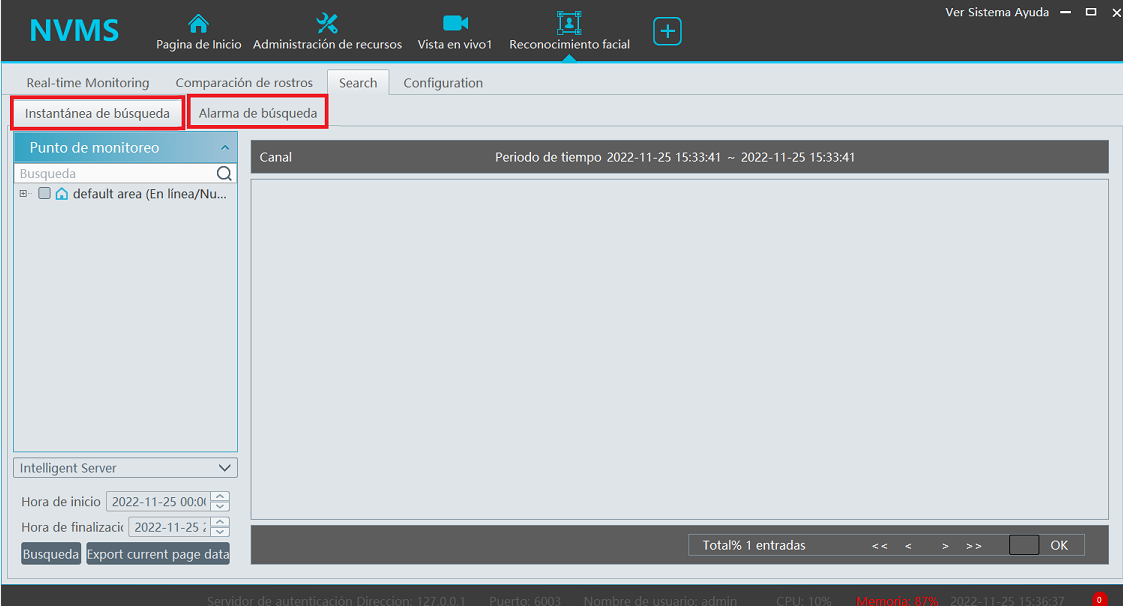
Task: Collapse the Punto de monitoreo panel
Action: (x=225, y=148)
